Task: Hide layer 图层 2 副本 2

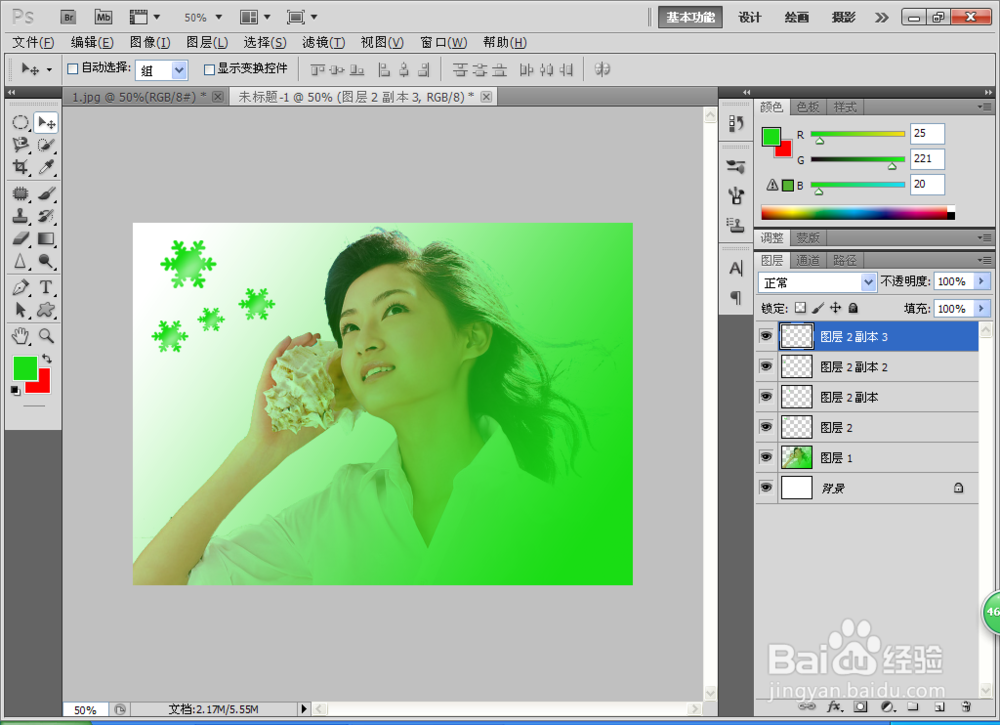Action: (766, 366)
